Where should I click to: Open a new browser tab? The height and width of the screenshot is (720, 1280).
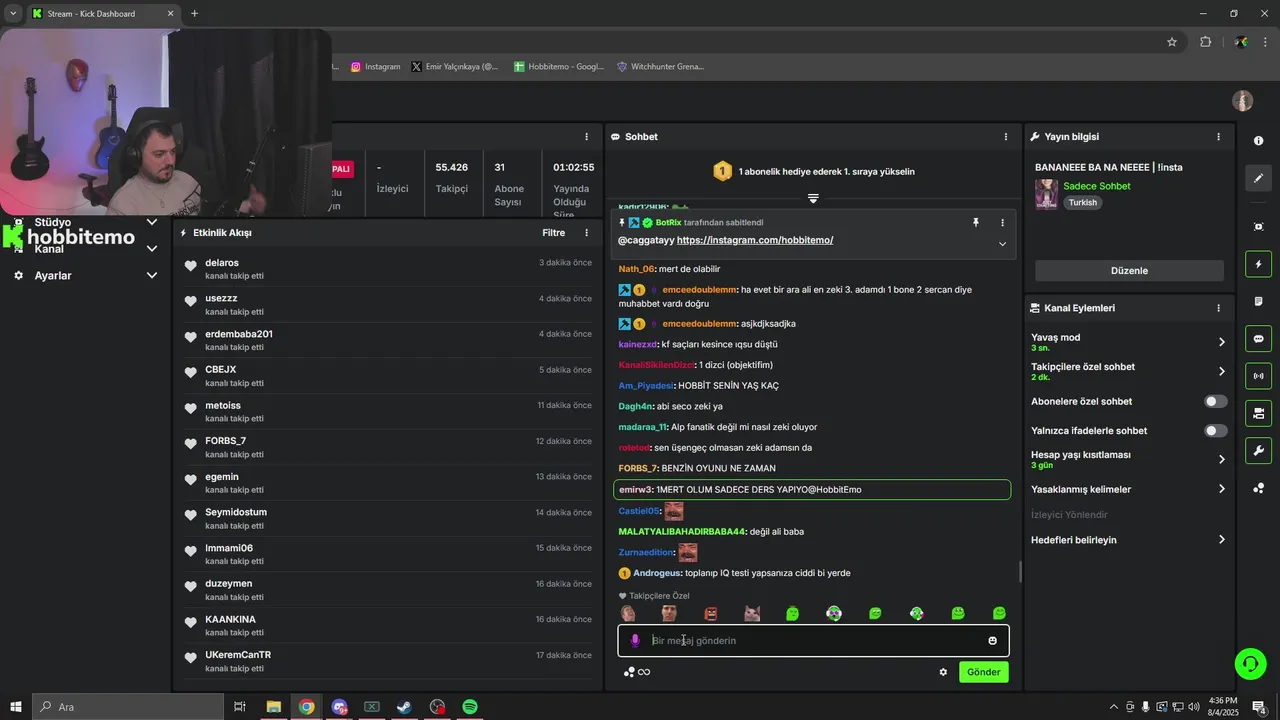[194, 13]
